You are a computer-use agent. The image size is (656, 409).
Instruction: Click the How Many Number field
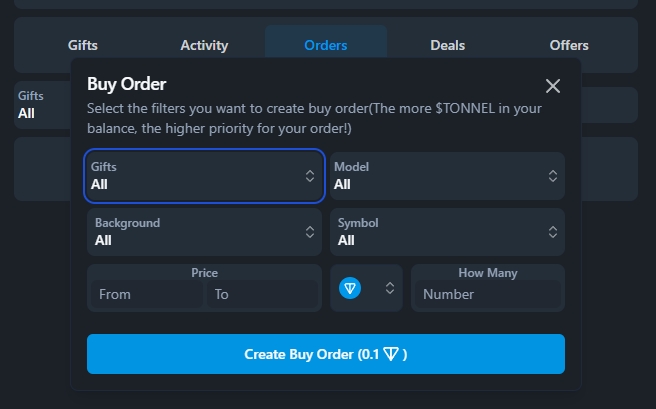coord(487,294)
